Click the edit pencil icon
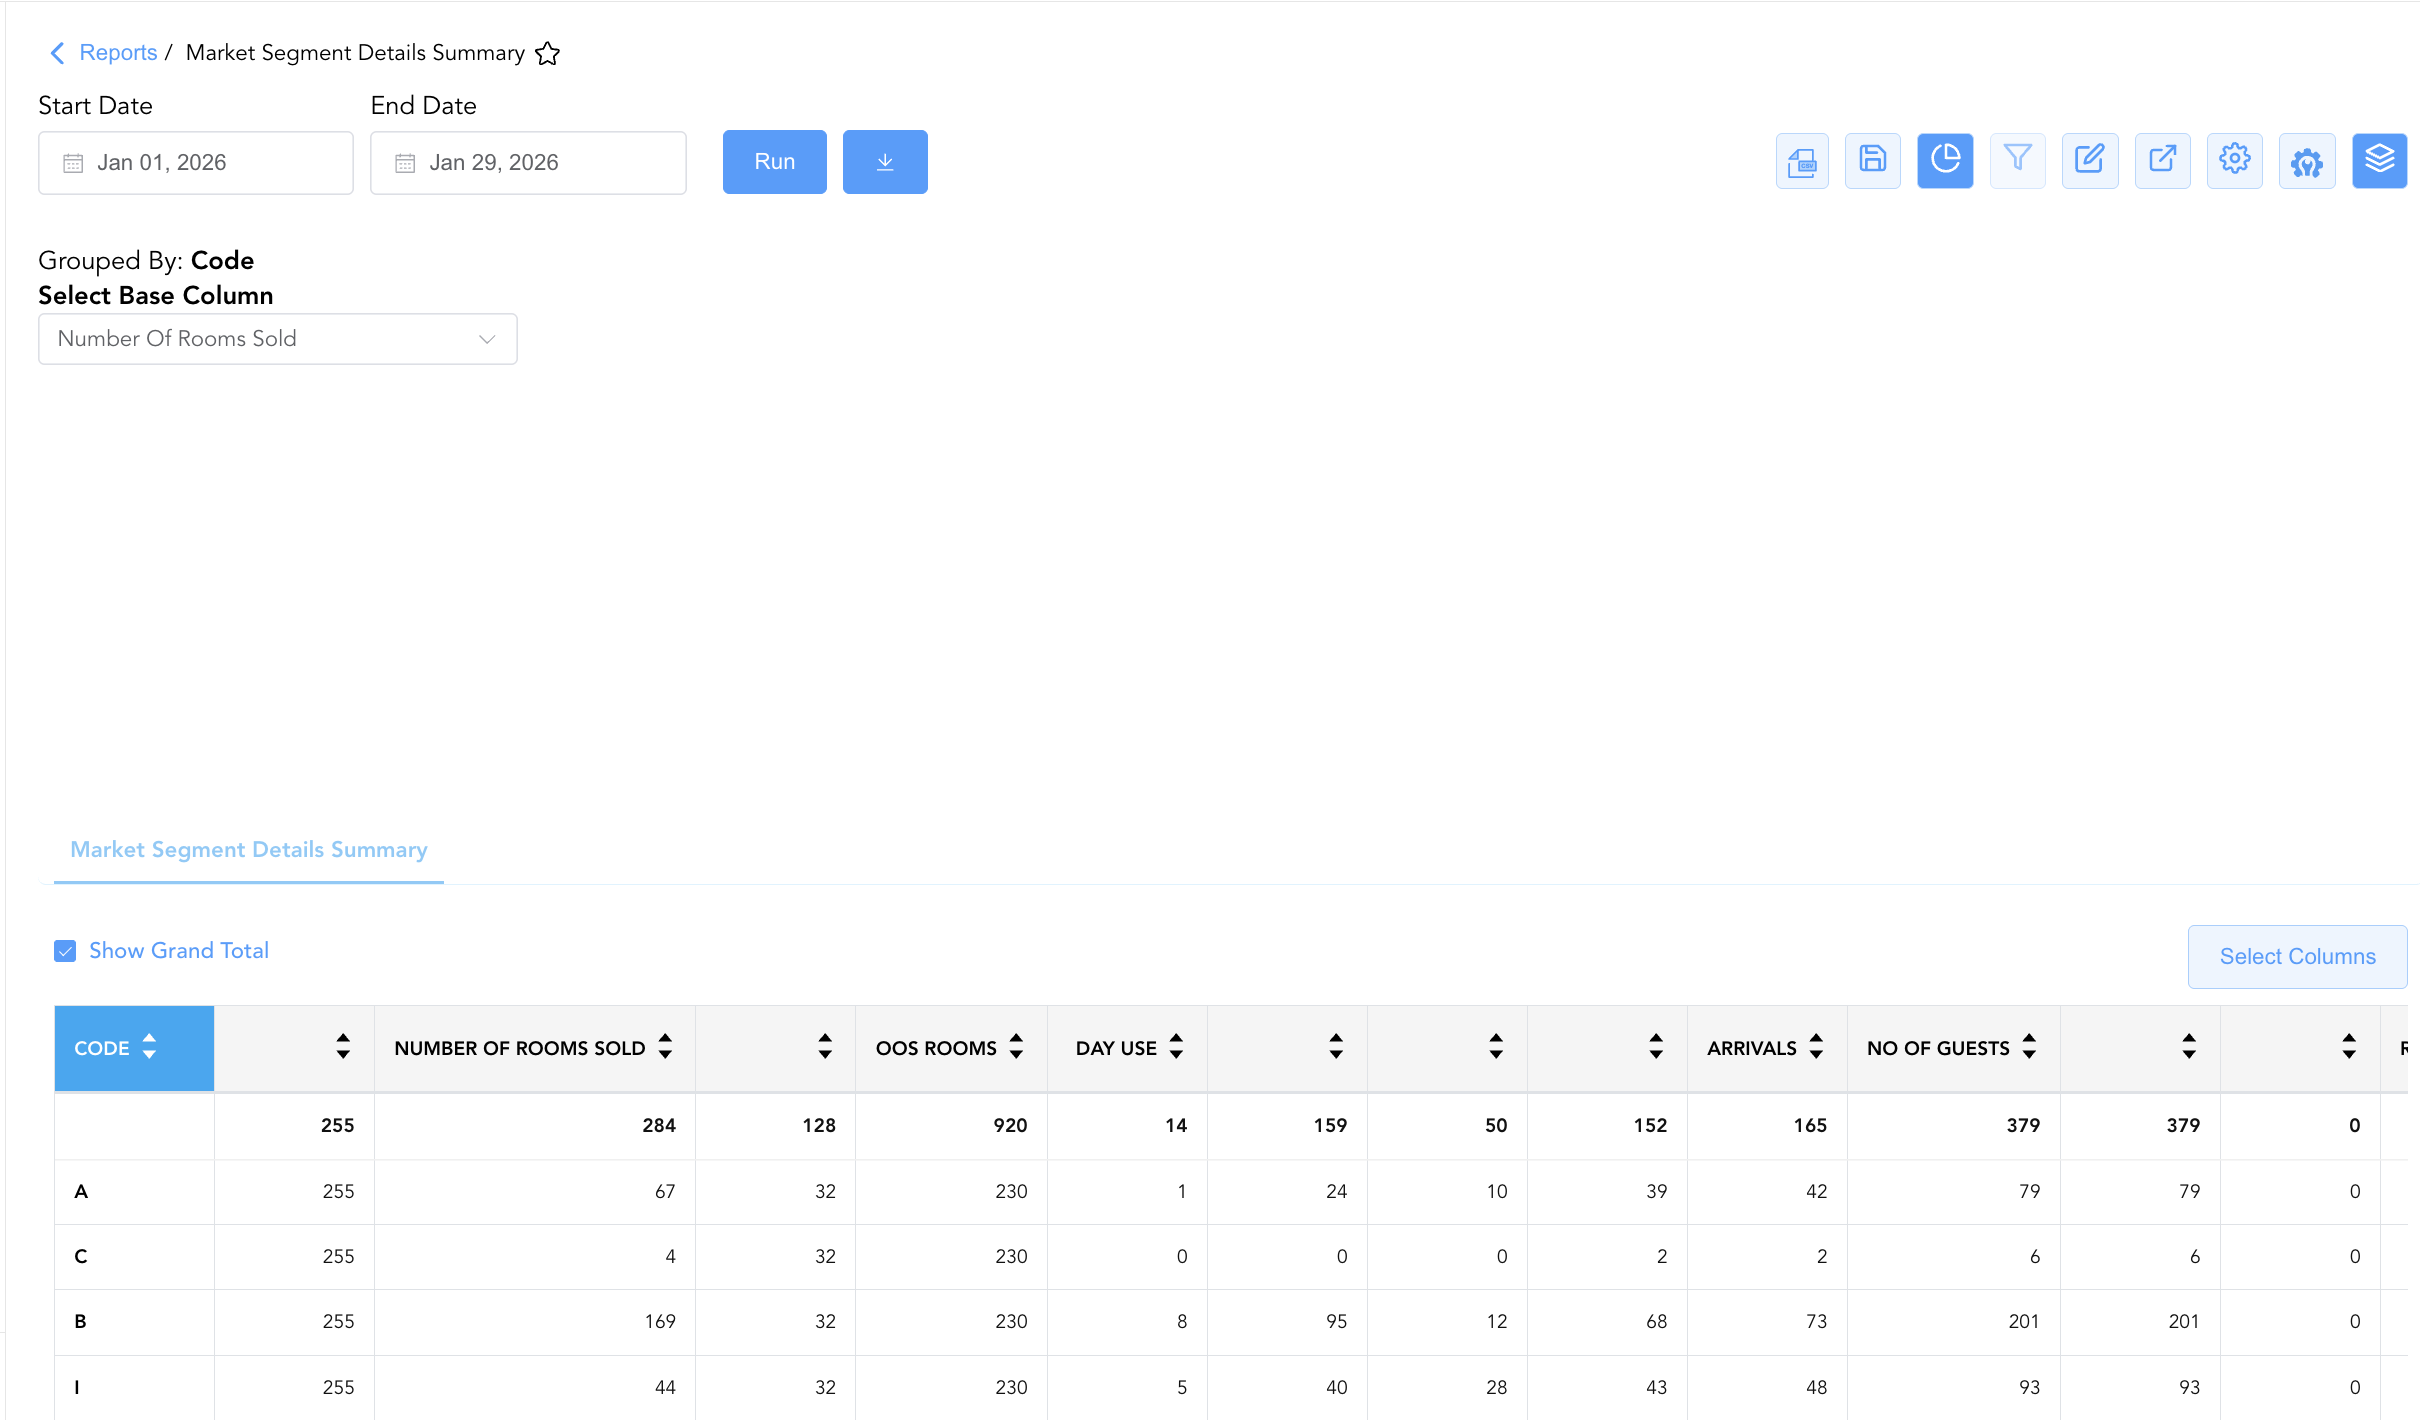This screenshot has height=1420, width=2420. pyautogui.click(x=2089, y=161)
